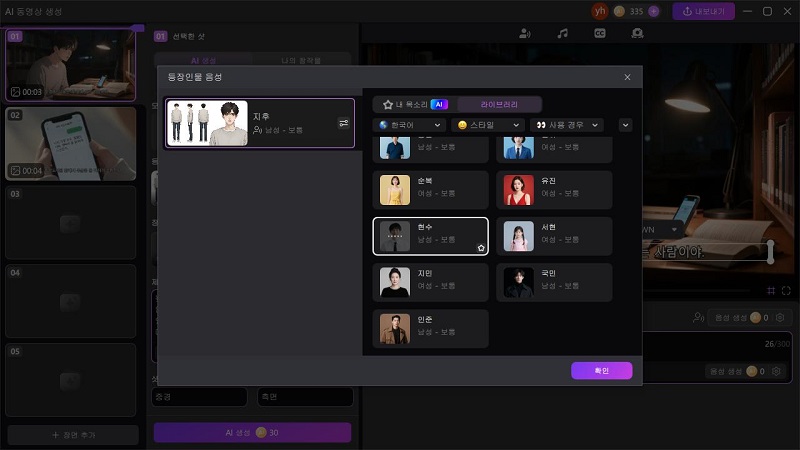Screen dimensions: 800x450
Task: Select the 서현 voice card
Action: pyautogui.click(x=554, y=236)
